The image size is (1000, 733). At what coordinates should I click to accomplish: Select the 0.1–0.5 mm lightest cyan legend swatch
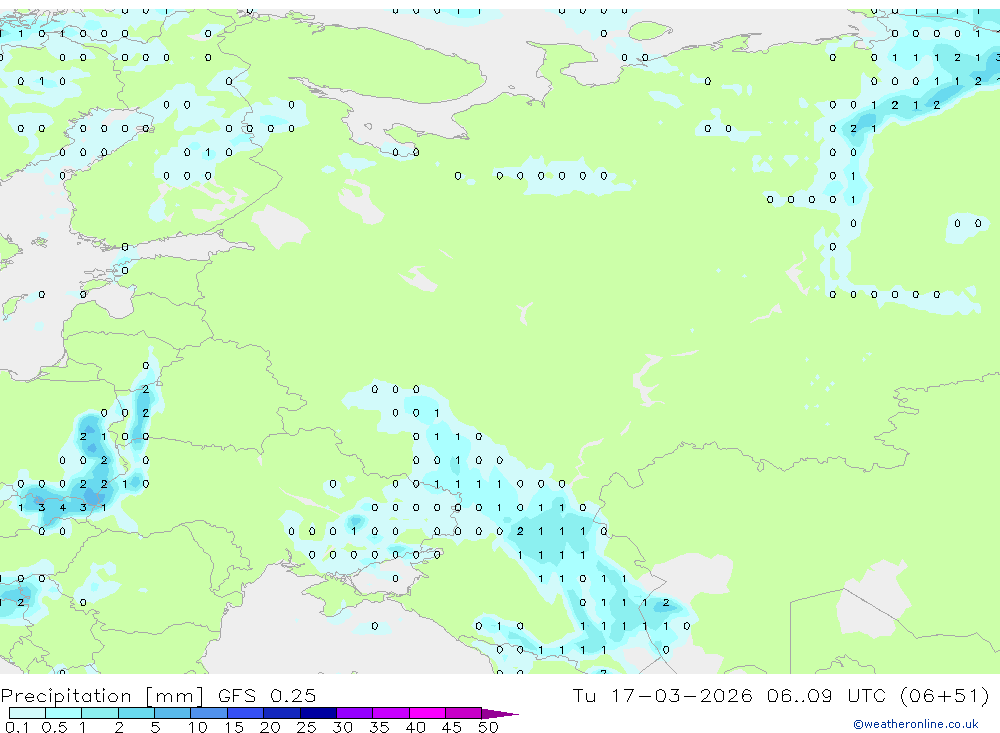[x=27, y=713]
